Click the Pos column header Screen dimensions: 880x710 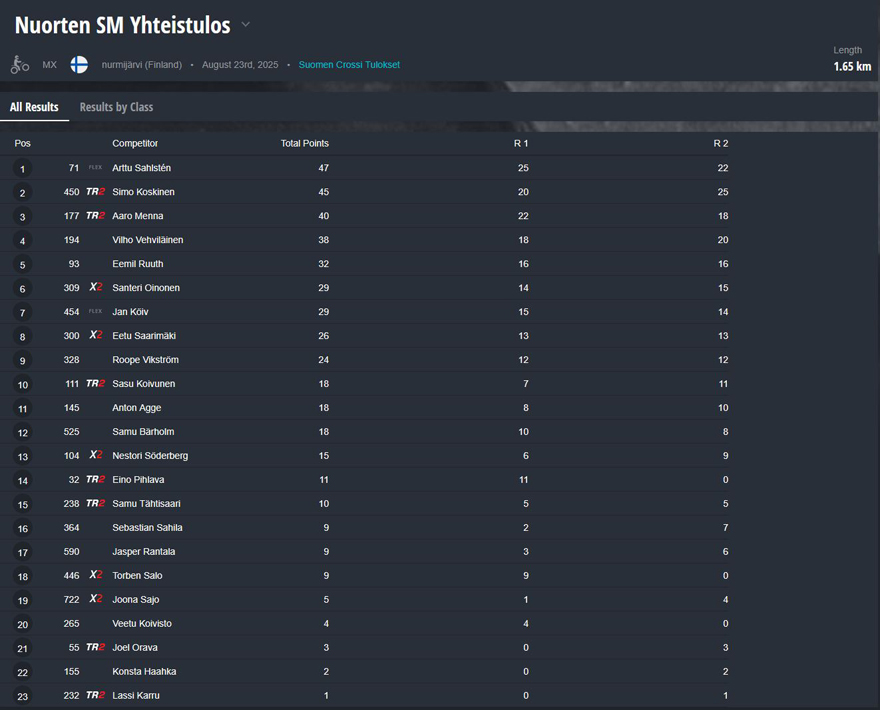(x=22, y=143)
